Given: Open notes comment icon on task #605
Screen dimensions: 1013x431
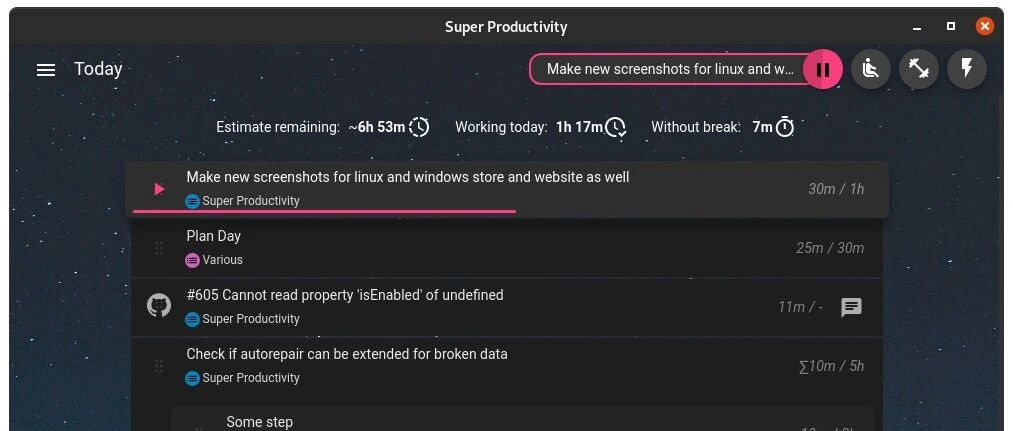Looking at the screenshot, I should pyautogui.click(x=851, y=307).
